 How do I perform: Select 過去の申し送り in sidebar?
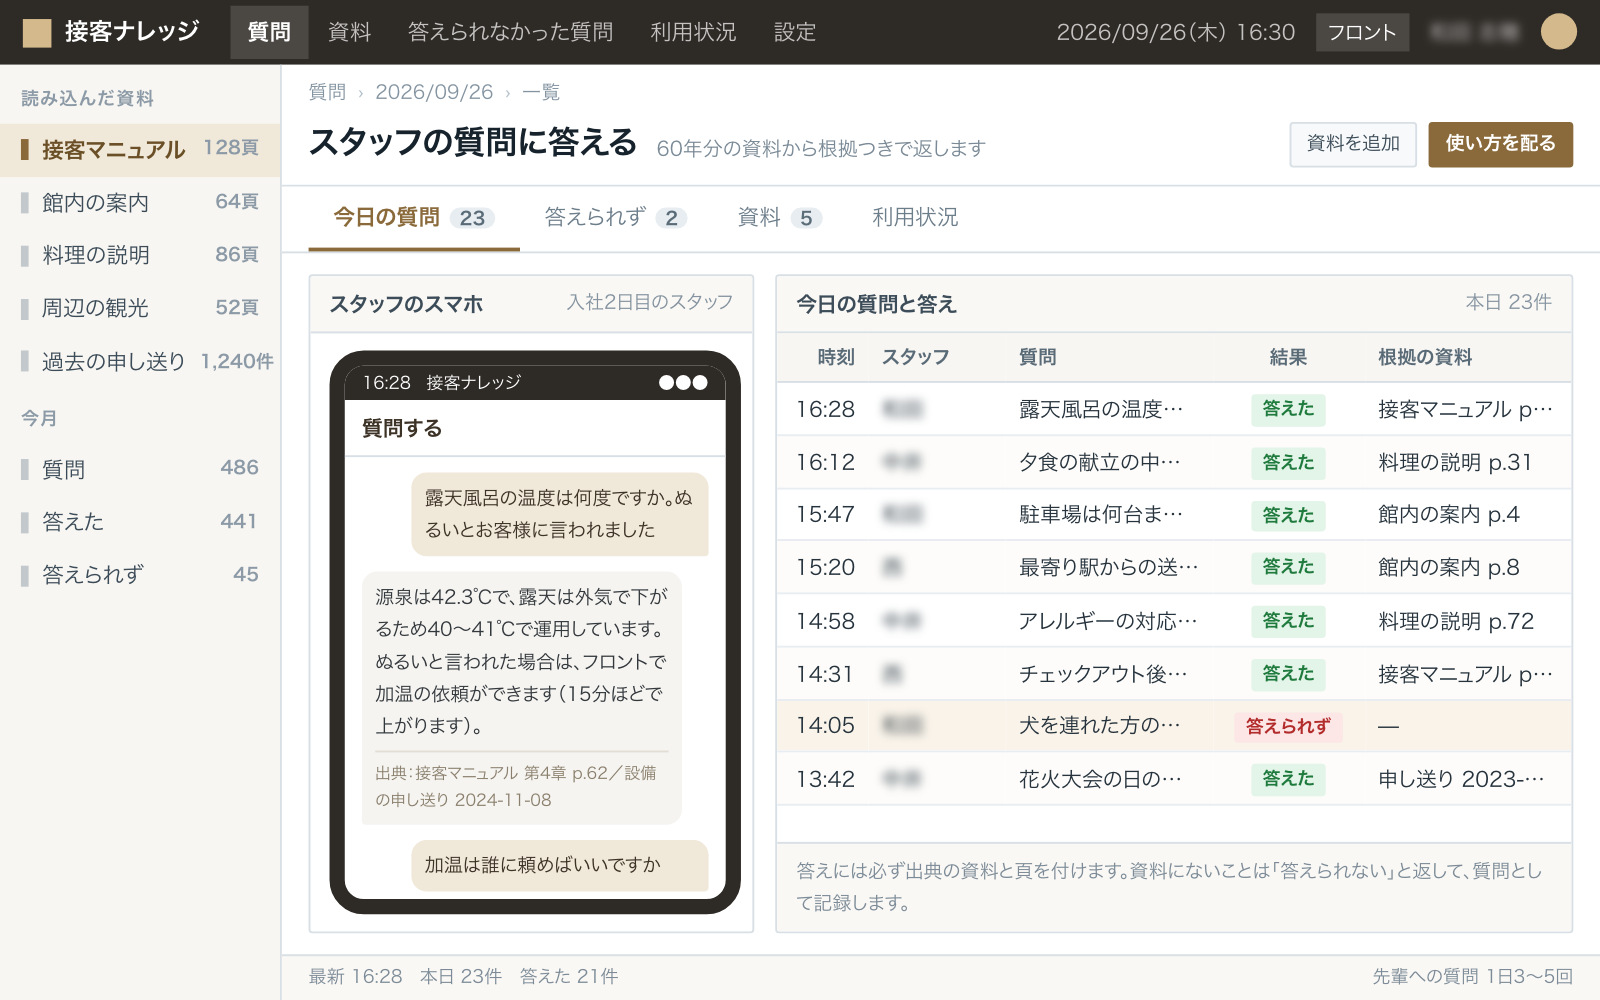[x=140, y=361]
